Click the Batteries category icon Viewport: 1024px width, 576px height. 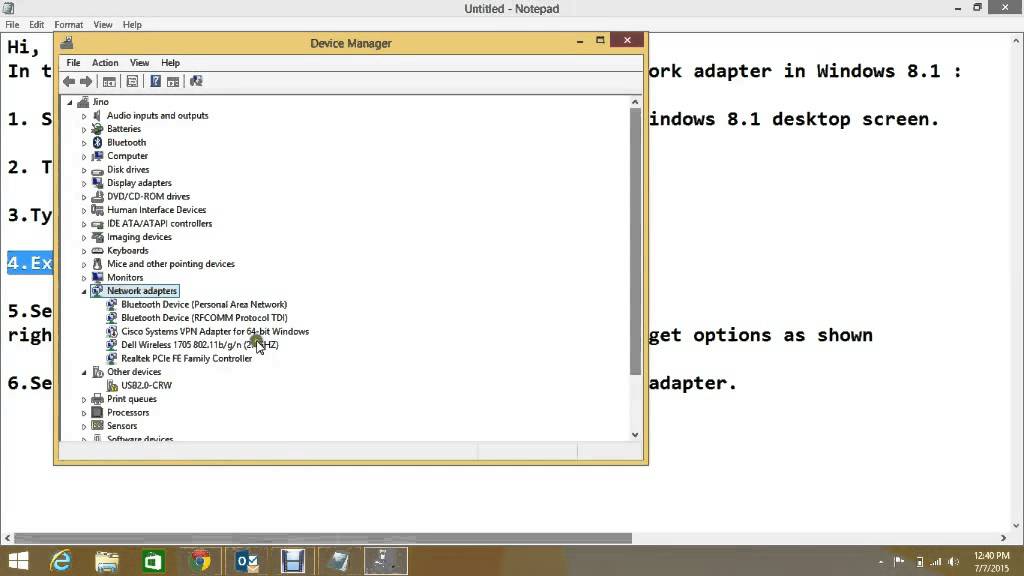click(97, 129)
